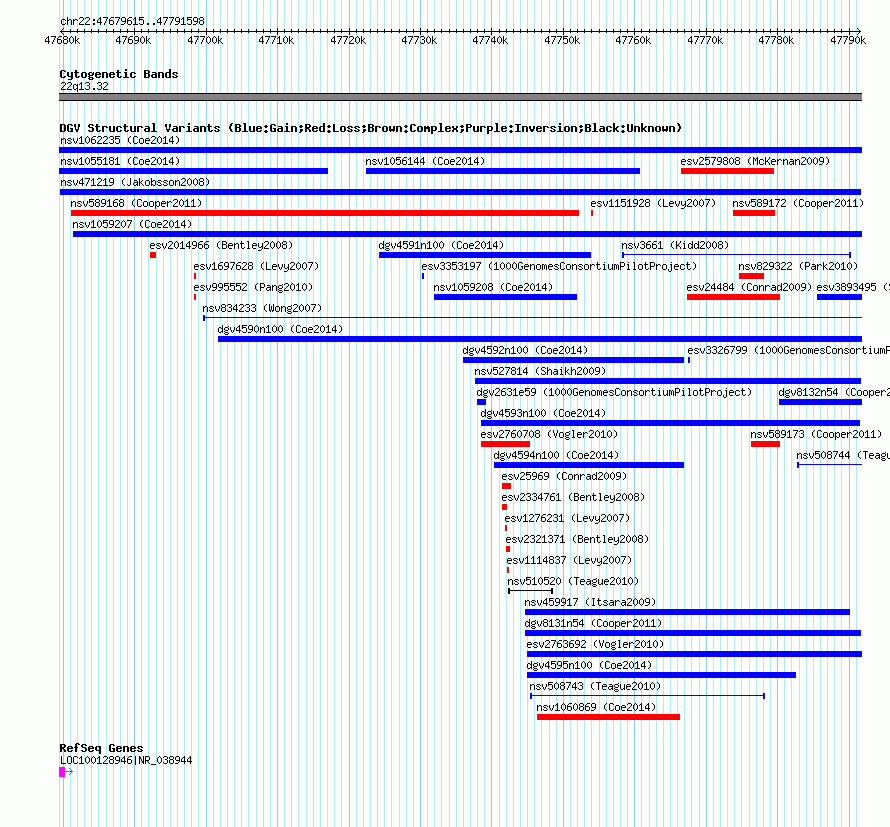Screen dimensions: 890x827
Task: Click the 47700k ruler position
Action: [x=205, y=40]
